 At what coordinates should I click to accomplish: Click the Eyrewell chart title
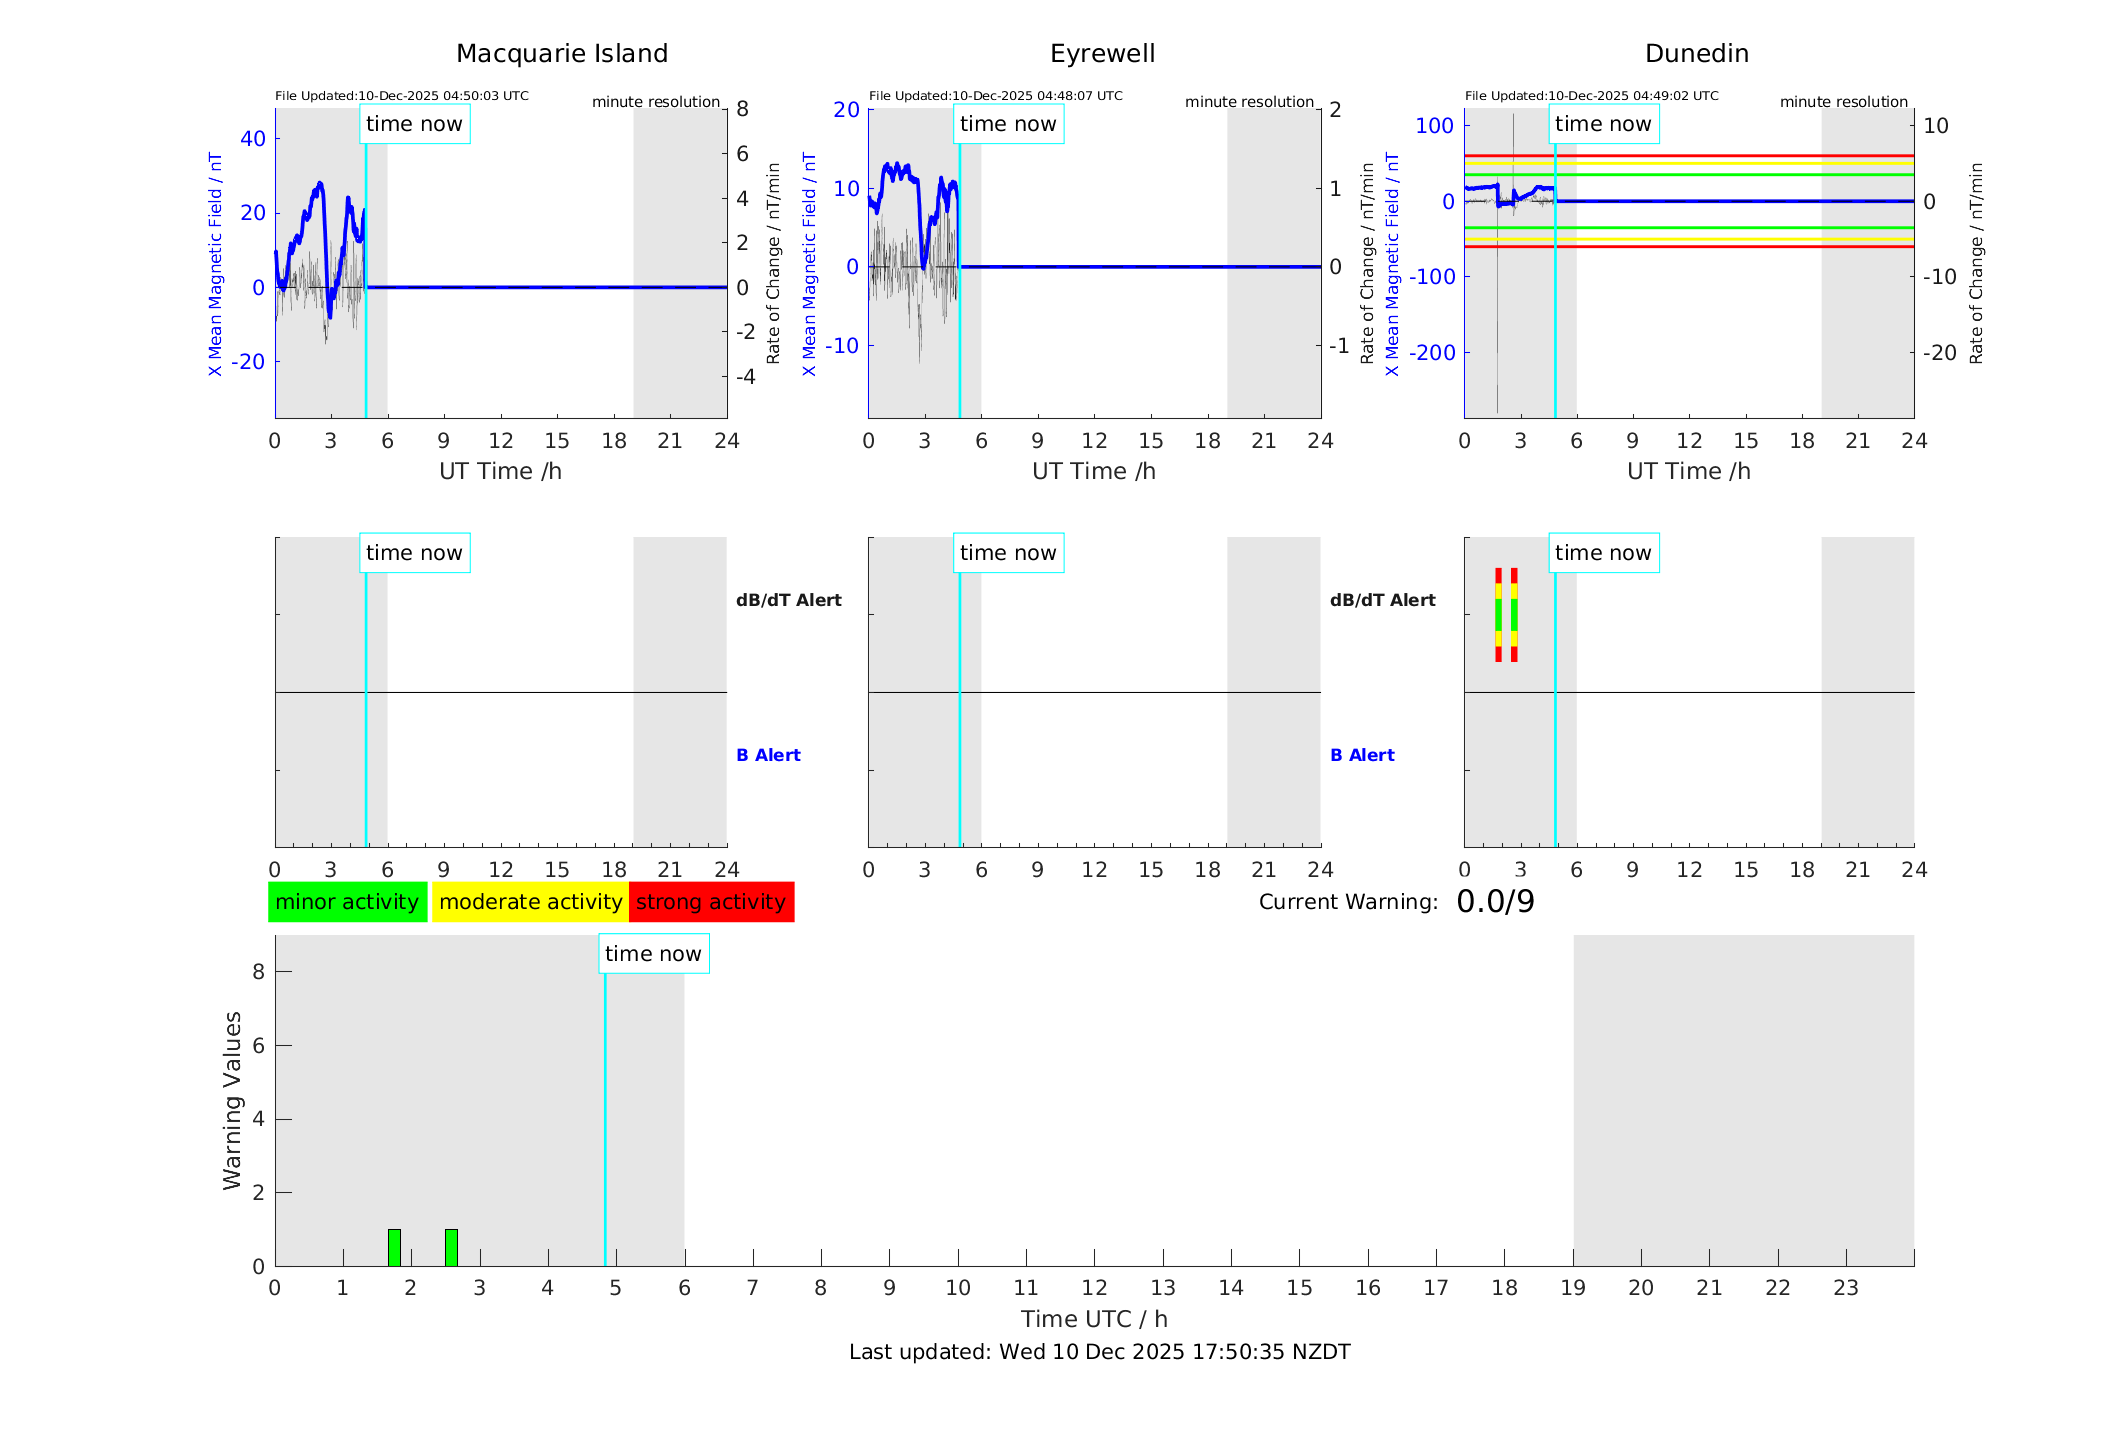pos(1102,54)
